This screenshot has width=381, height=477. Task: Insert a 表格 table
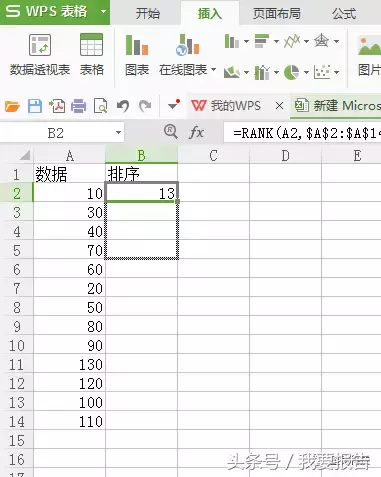[92, 55]
